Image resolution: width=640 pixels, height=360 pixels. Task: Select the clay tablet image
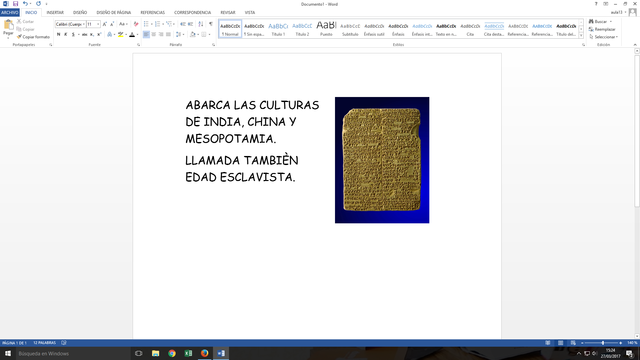tap(382, 160)
